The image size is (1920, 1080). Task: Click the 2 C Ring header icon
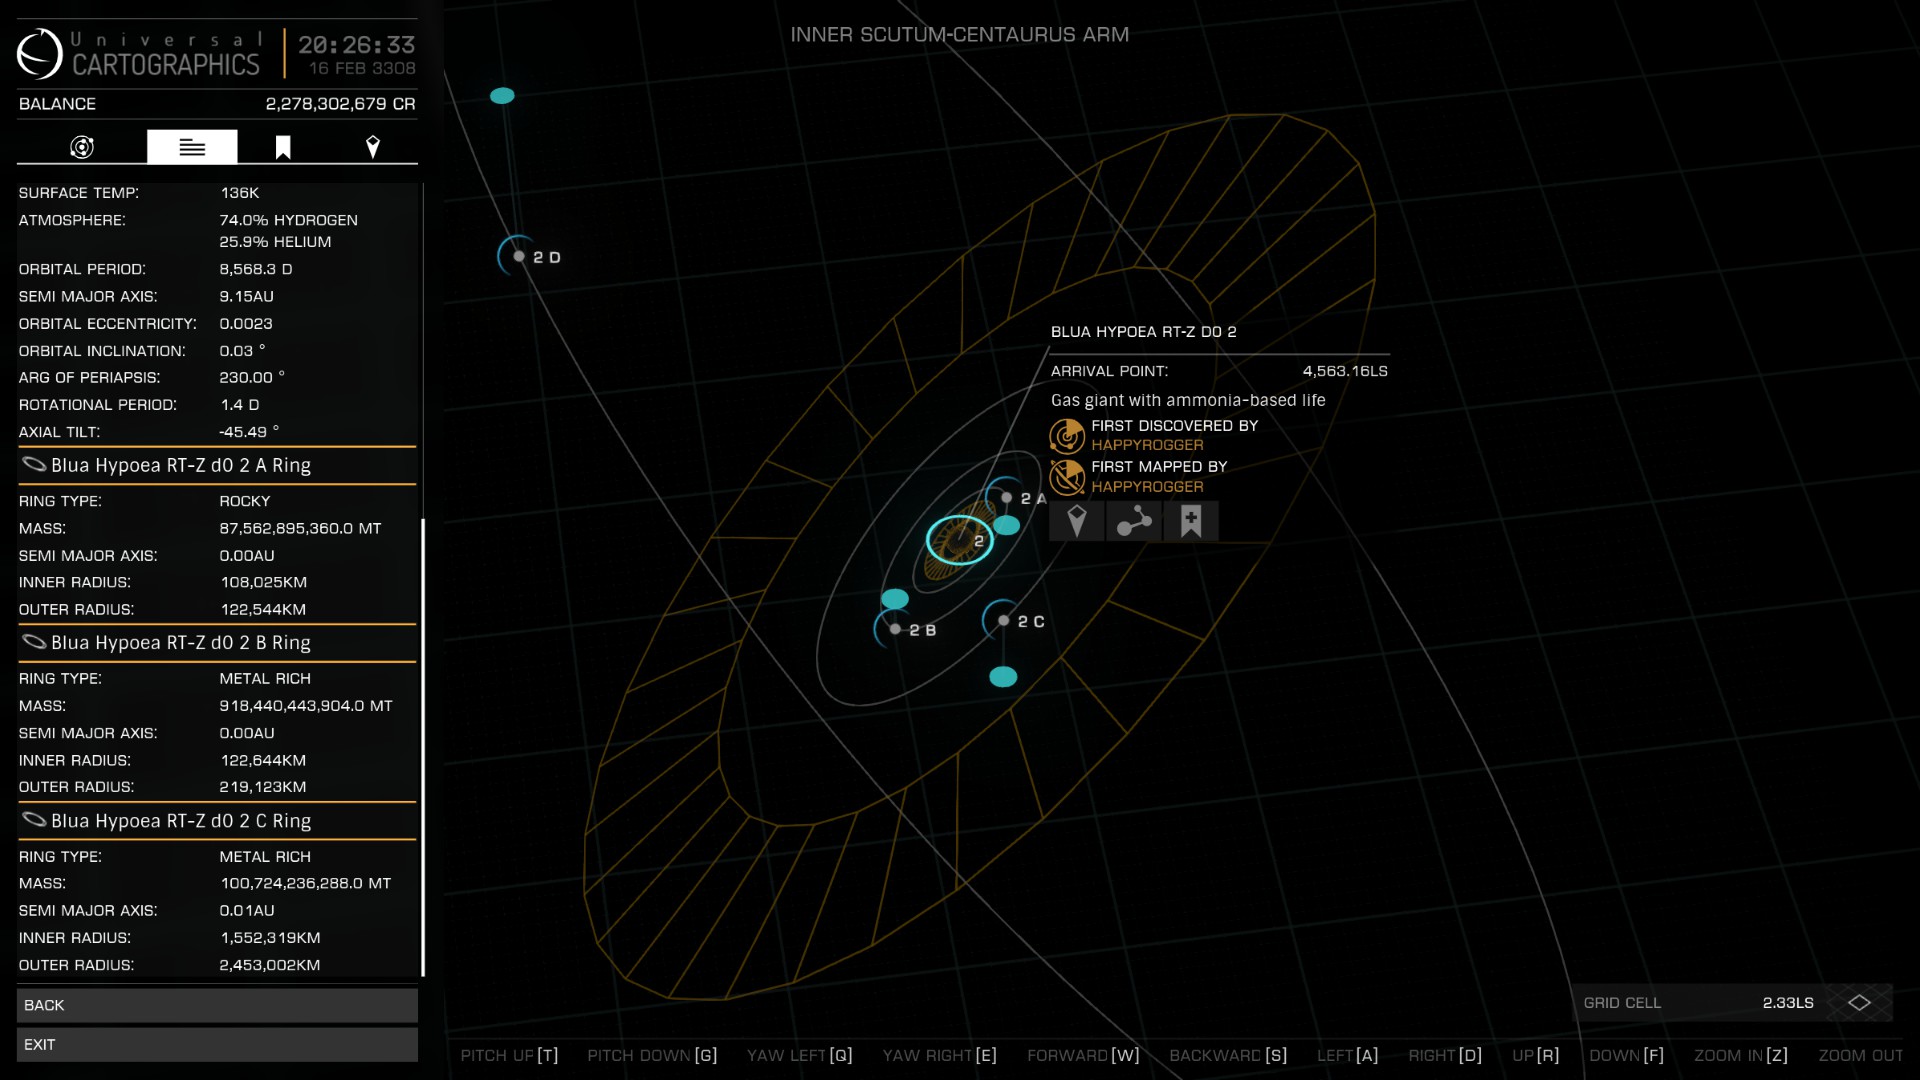(x=34, y=820)
